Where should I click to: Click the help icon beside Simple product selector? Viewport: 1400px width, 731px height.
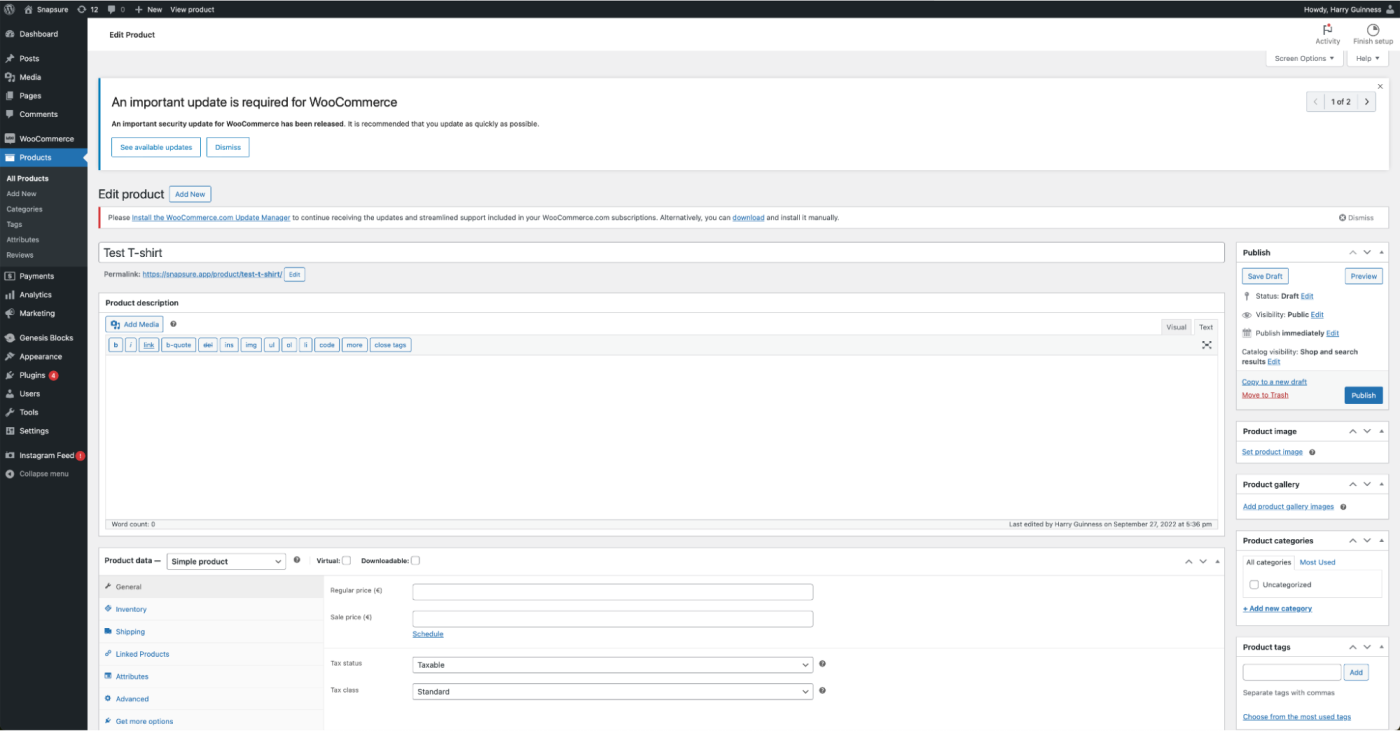pos(297,561)
